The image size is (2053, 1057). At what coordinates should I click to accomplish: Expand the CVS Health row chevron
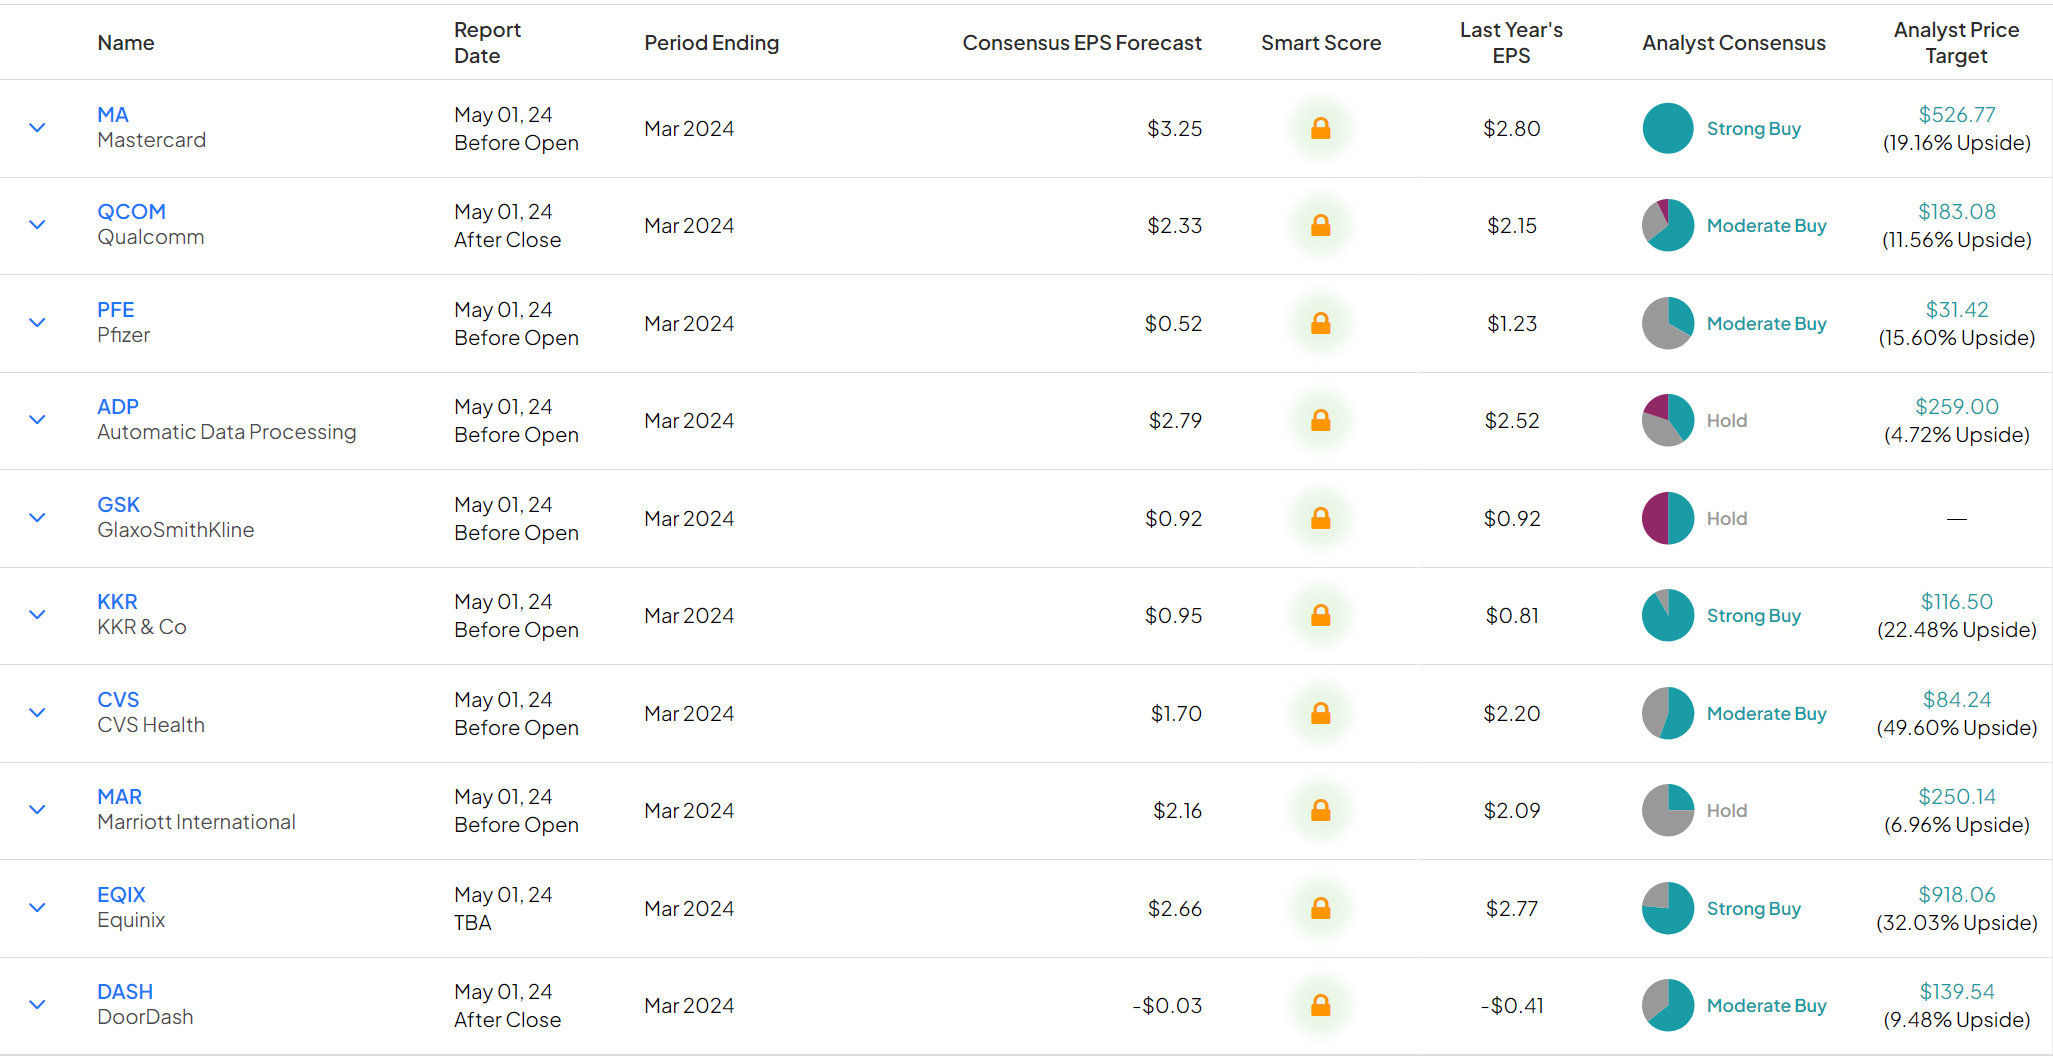coord(37,713)
